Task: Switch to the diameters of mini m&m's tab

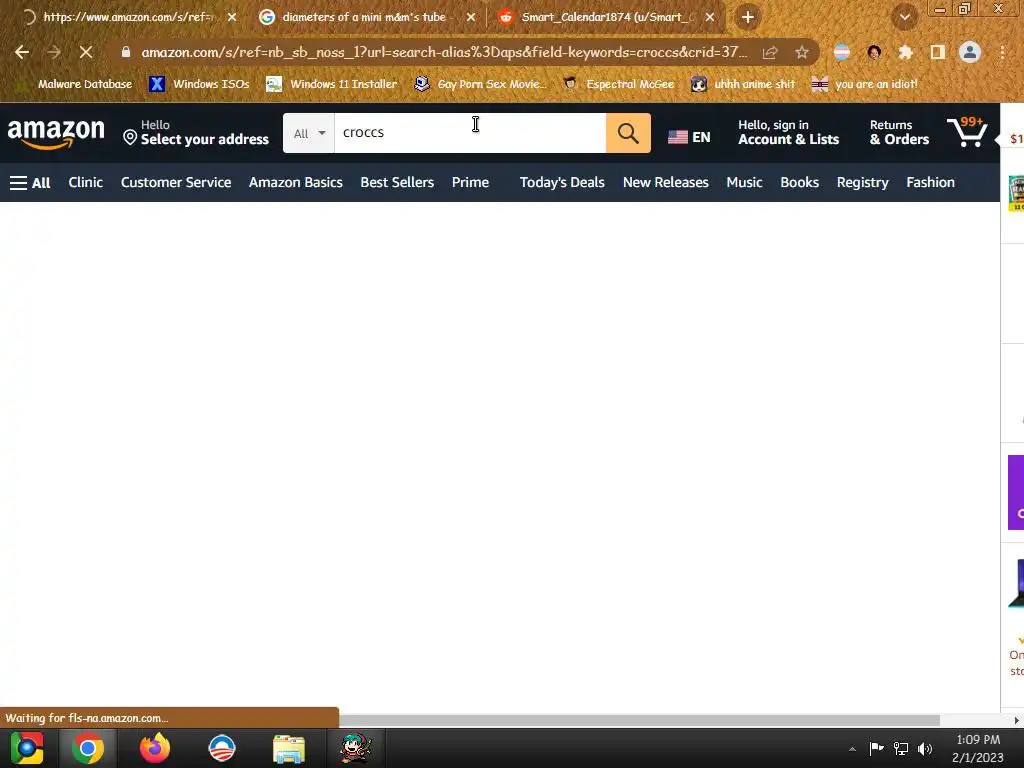Action: tap(363, 17)
